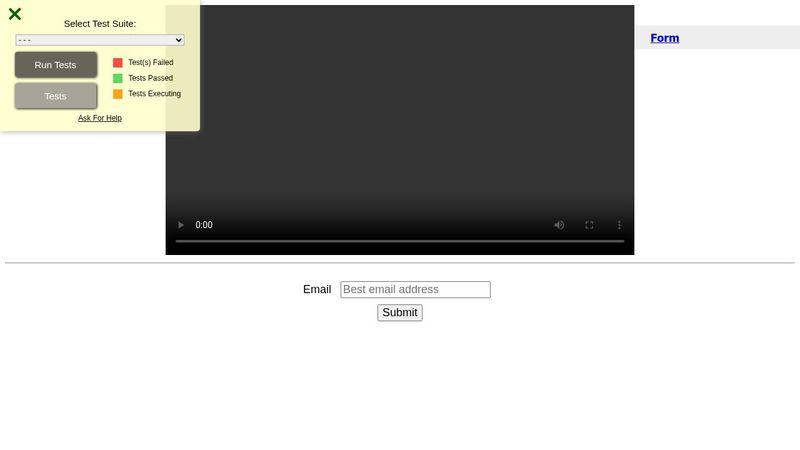Click the video progress bar
The image size is (800, 450).
[400, 241]
